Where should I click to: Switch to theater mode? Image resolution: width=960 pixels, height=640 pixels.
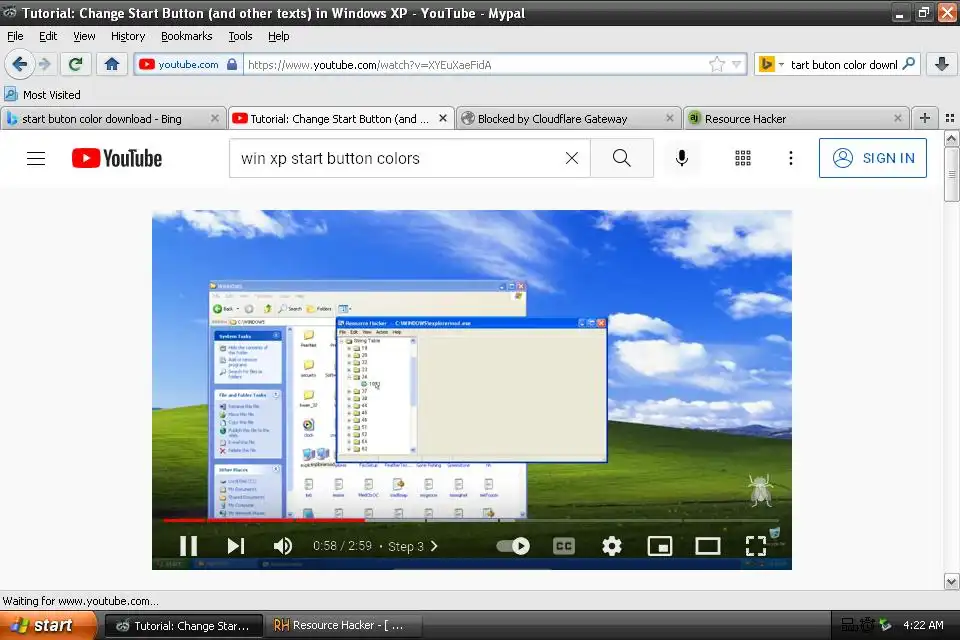tap(708, 546)
